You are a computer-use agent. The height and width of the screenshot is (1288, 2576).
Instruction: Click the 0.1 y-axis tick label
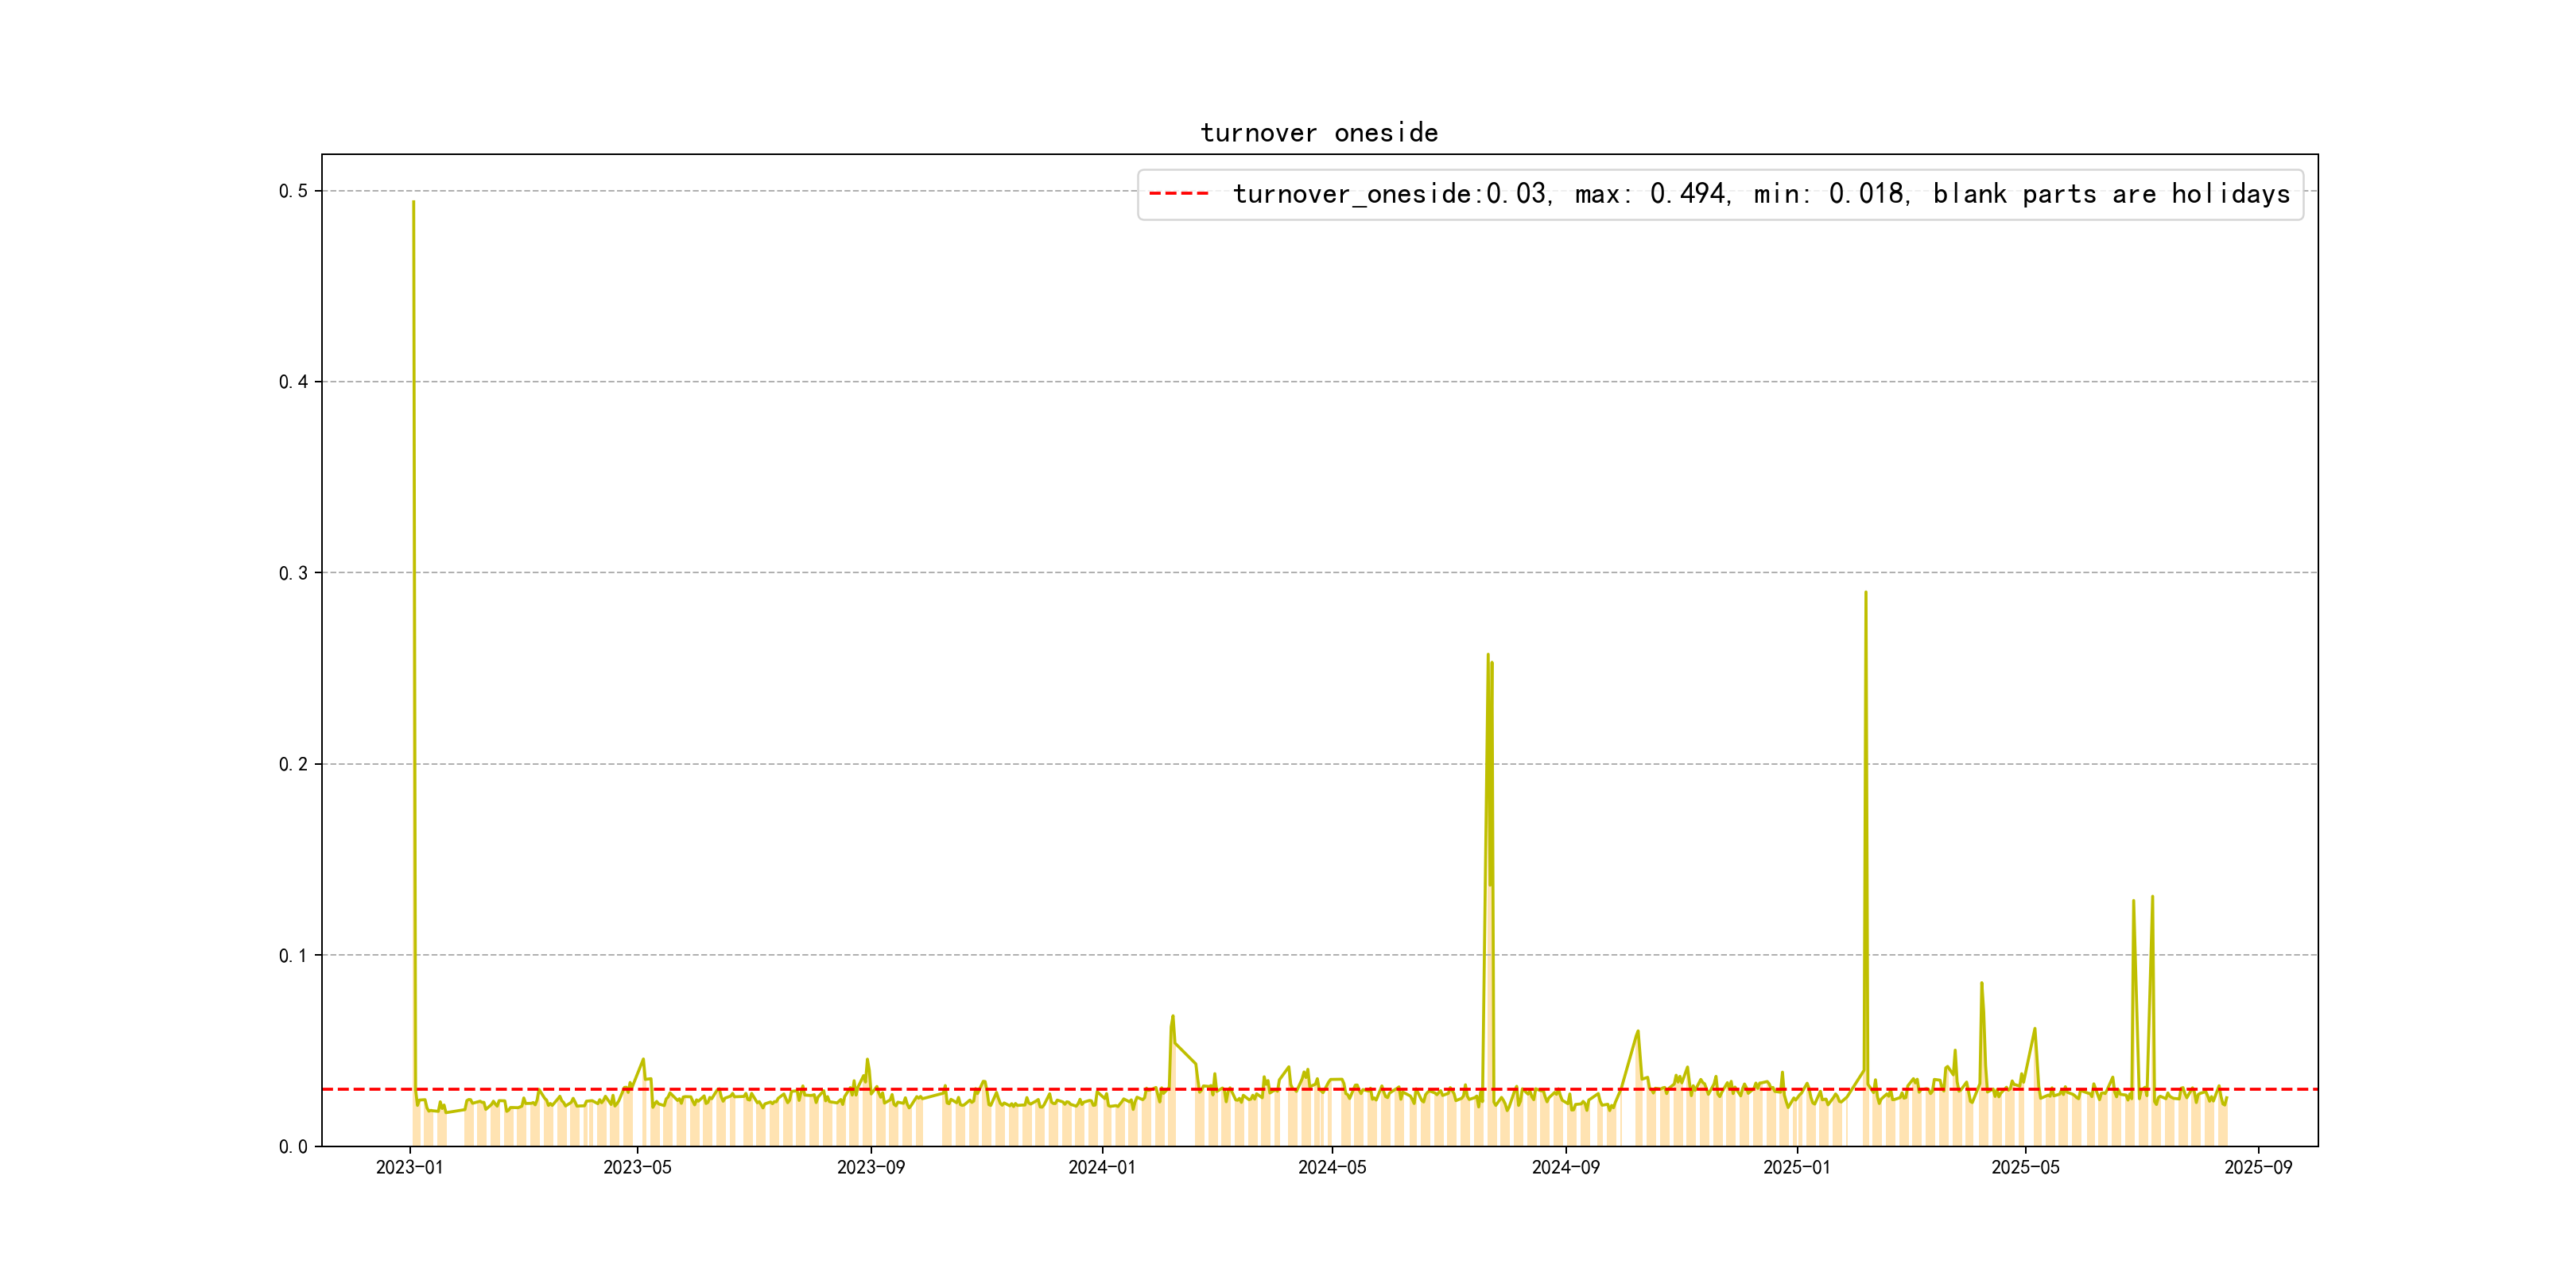click(293, 955)
